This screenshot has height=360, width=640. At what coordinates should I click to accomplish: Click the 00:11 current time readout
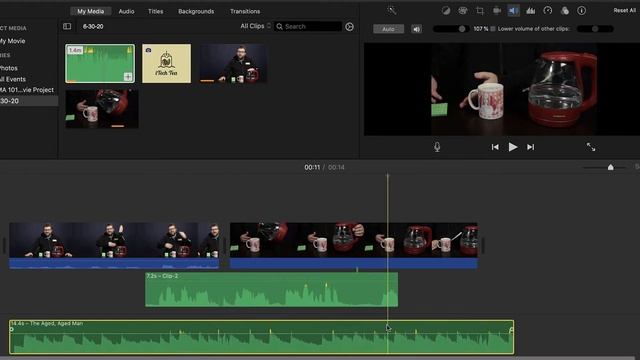point(312,167)
